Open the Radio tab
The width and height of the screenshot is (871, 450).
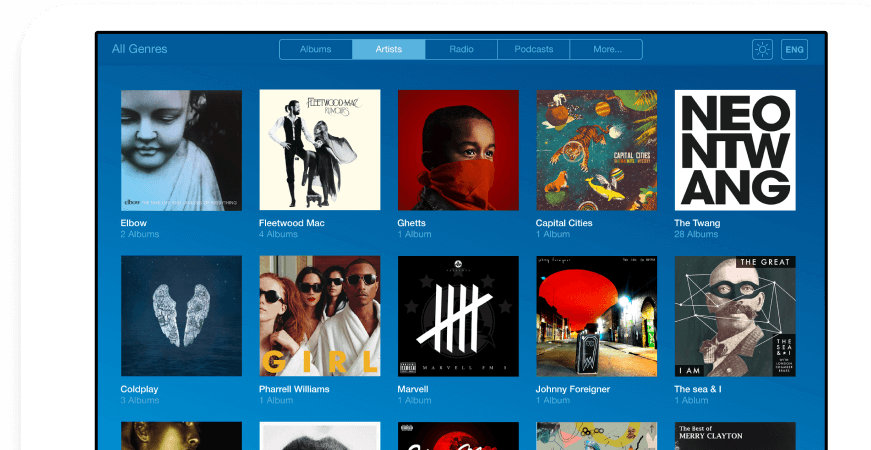coord(462,49)
